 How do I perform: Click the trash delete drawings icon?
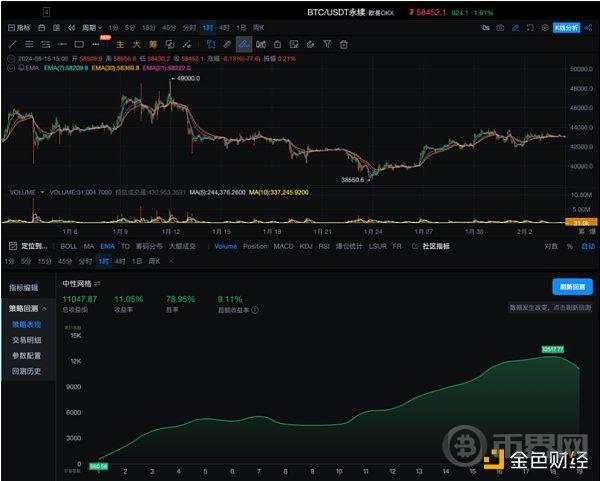click(x=344, y=44)
